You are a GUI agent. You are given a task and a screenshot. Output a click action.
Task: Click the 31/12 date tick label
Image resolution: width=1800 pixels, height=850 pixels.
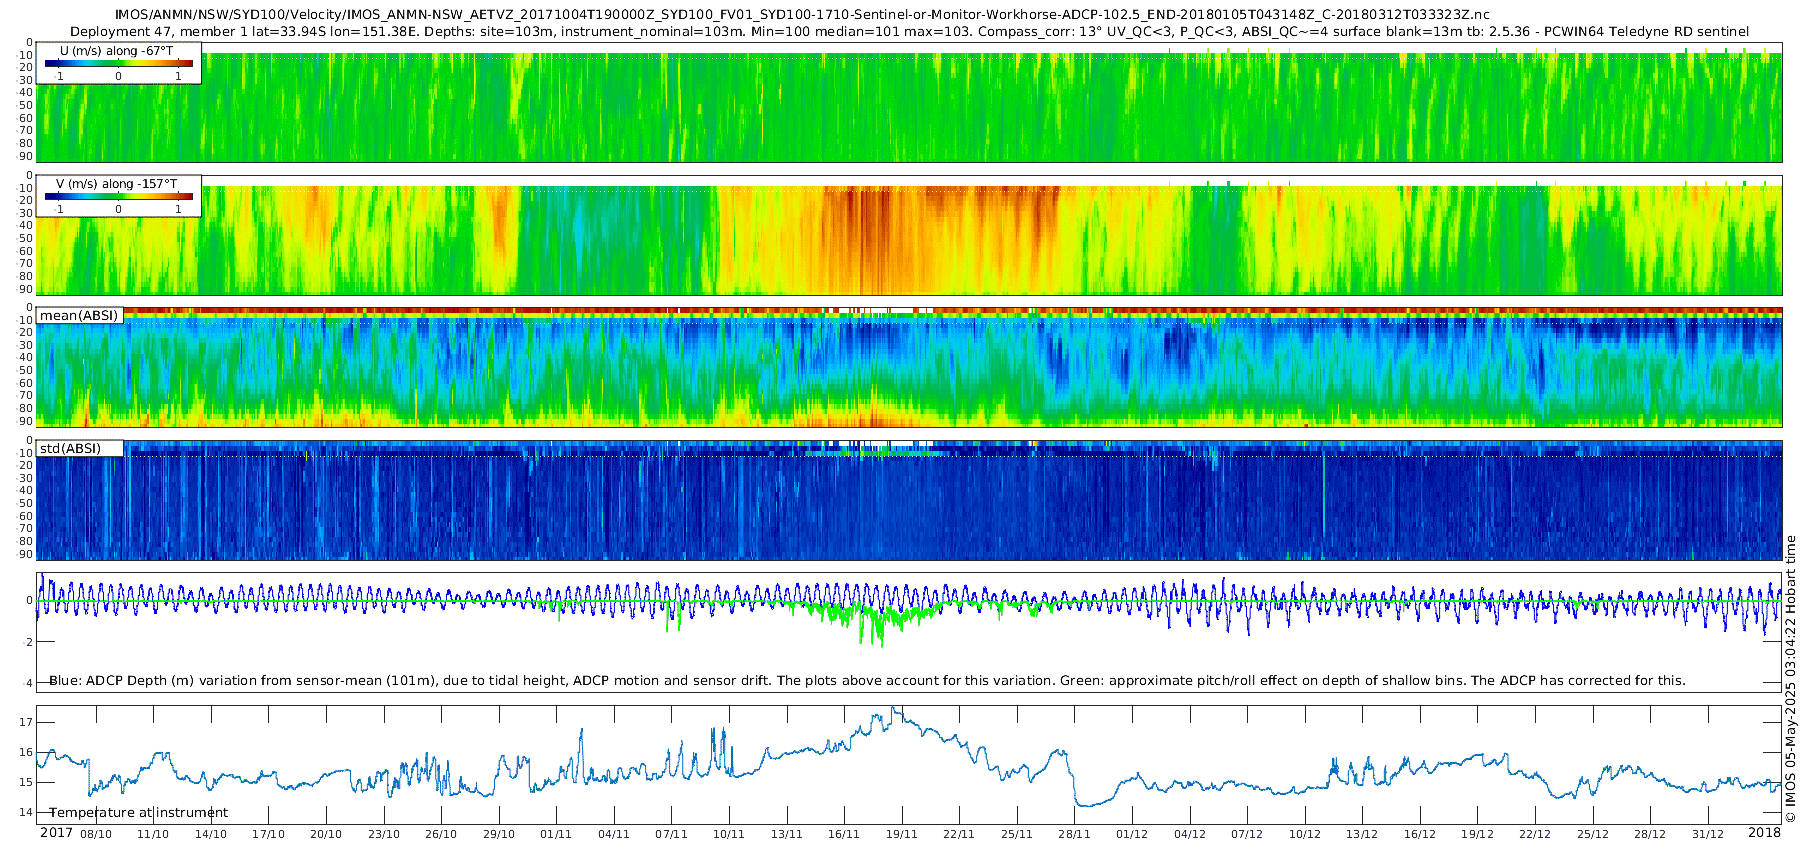pos(1707,834)
